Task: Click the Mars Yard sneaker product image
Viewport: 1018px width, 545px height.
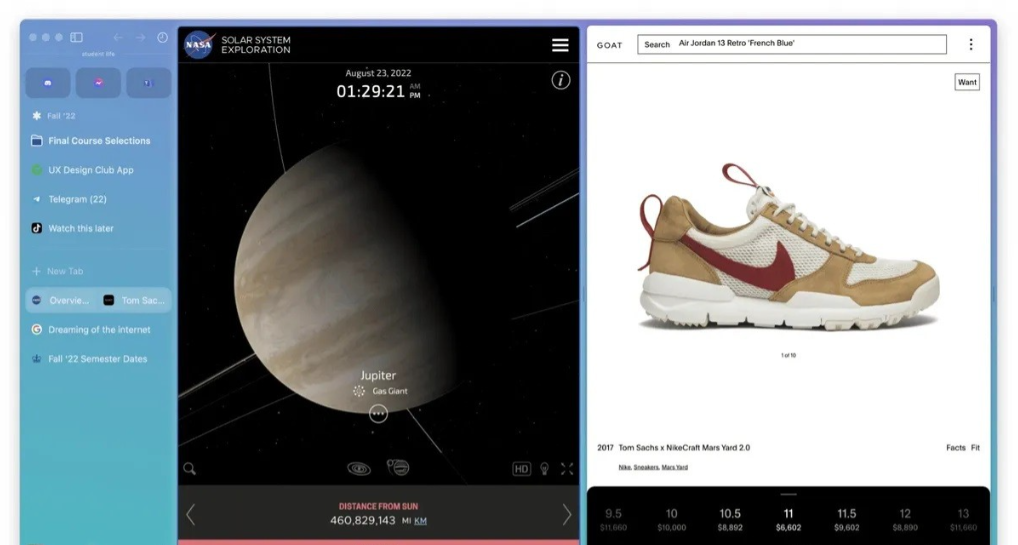Action: [788, 249]
